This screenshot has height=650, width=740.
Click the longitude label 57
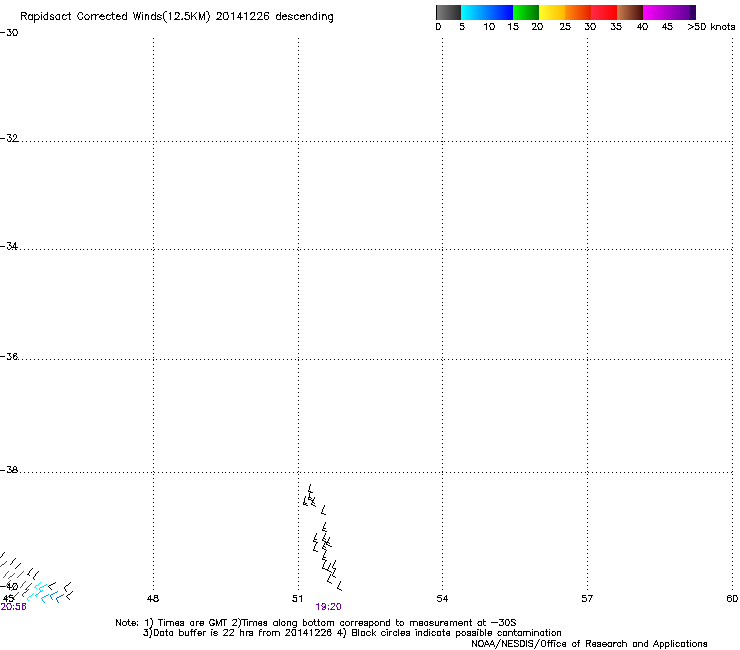[587, 599]
